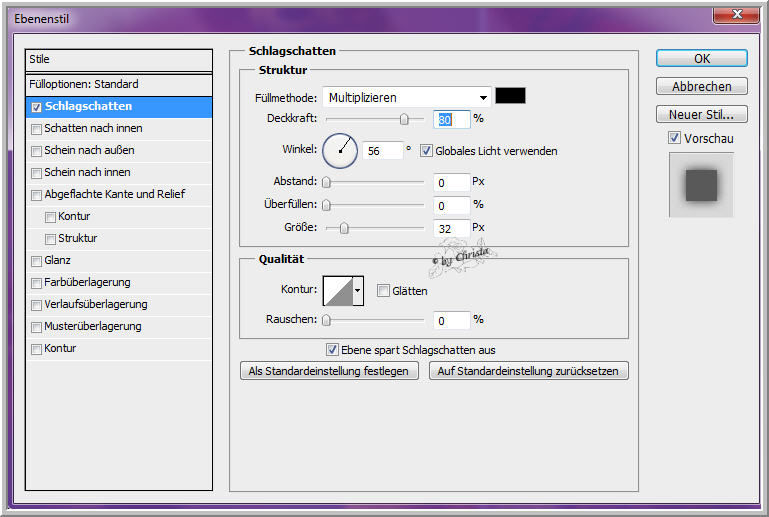Check the Glätten checkbox
The image size is (769, 517).
pyautogui.click(x=383, y=290)
